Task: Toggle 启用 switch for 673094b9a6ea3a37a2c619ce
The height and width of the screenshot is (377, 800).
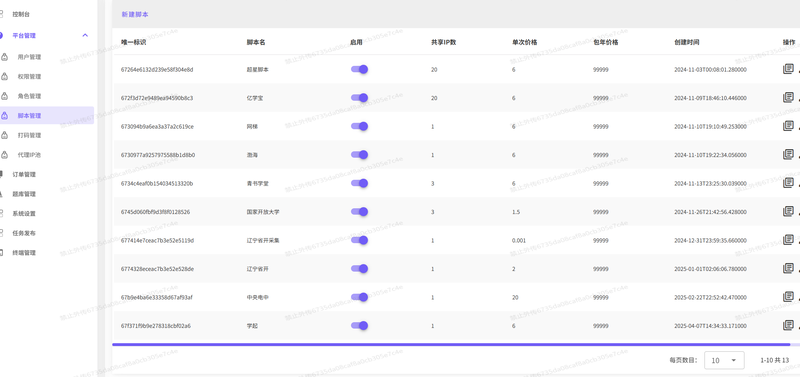Action: pyautogui.click(x=359, y=127)
